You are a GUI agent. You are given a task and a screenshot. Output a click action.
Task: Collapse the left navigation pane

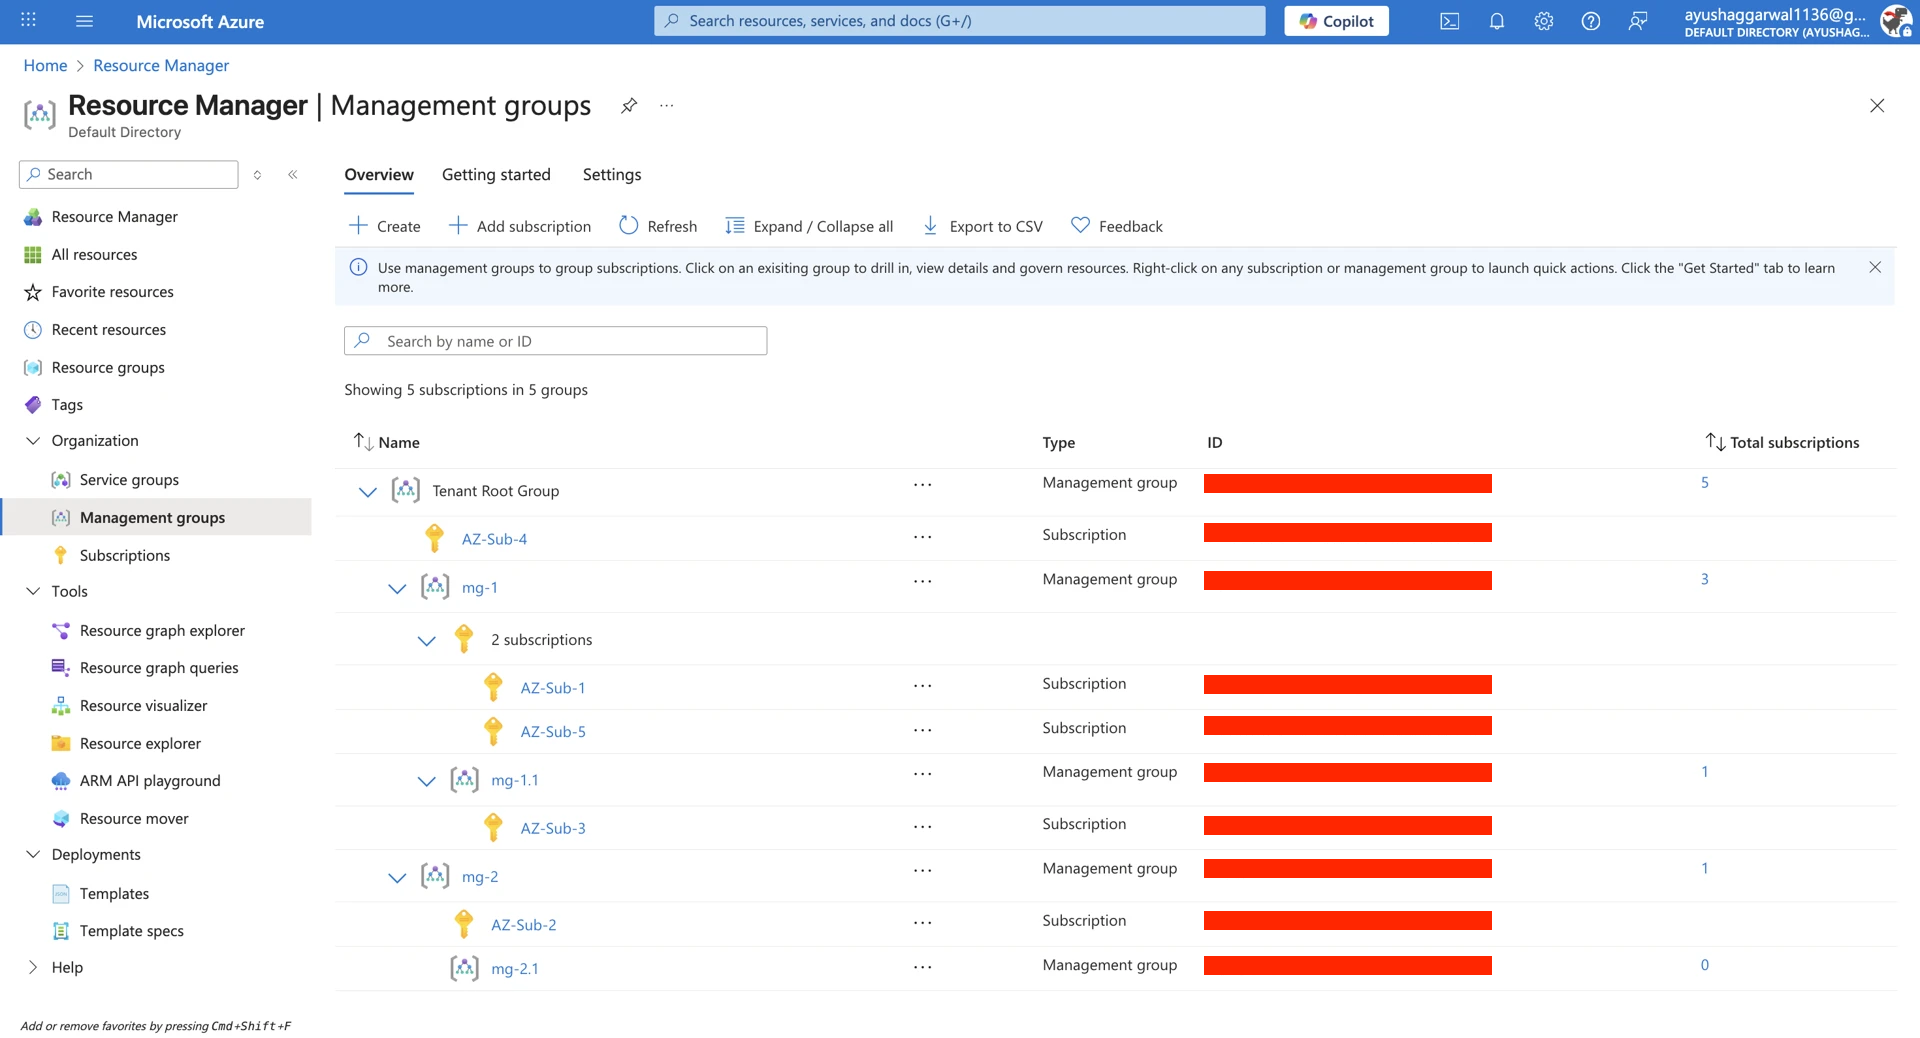(x=293, y=174)
